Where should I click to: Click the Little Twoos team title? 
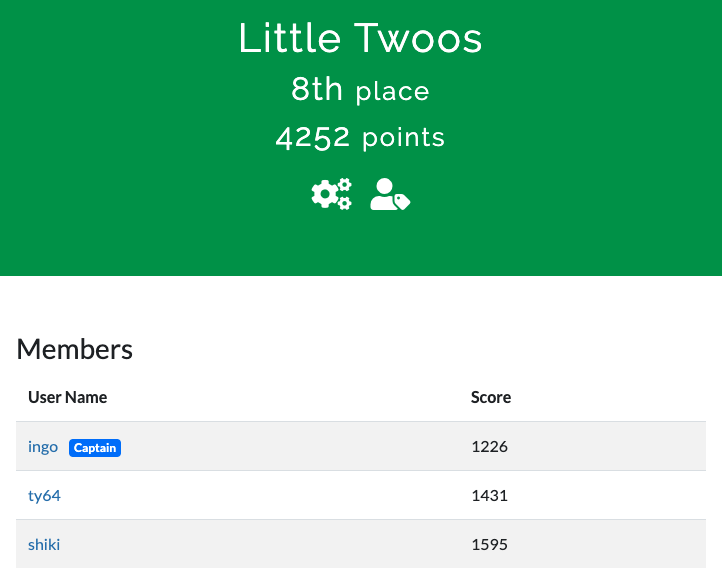click(x=361, y=38)
